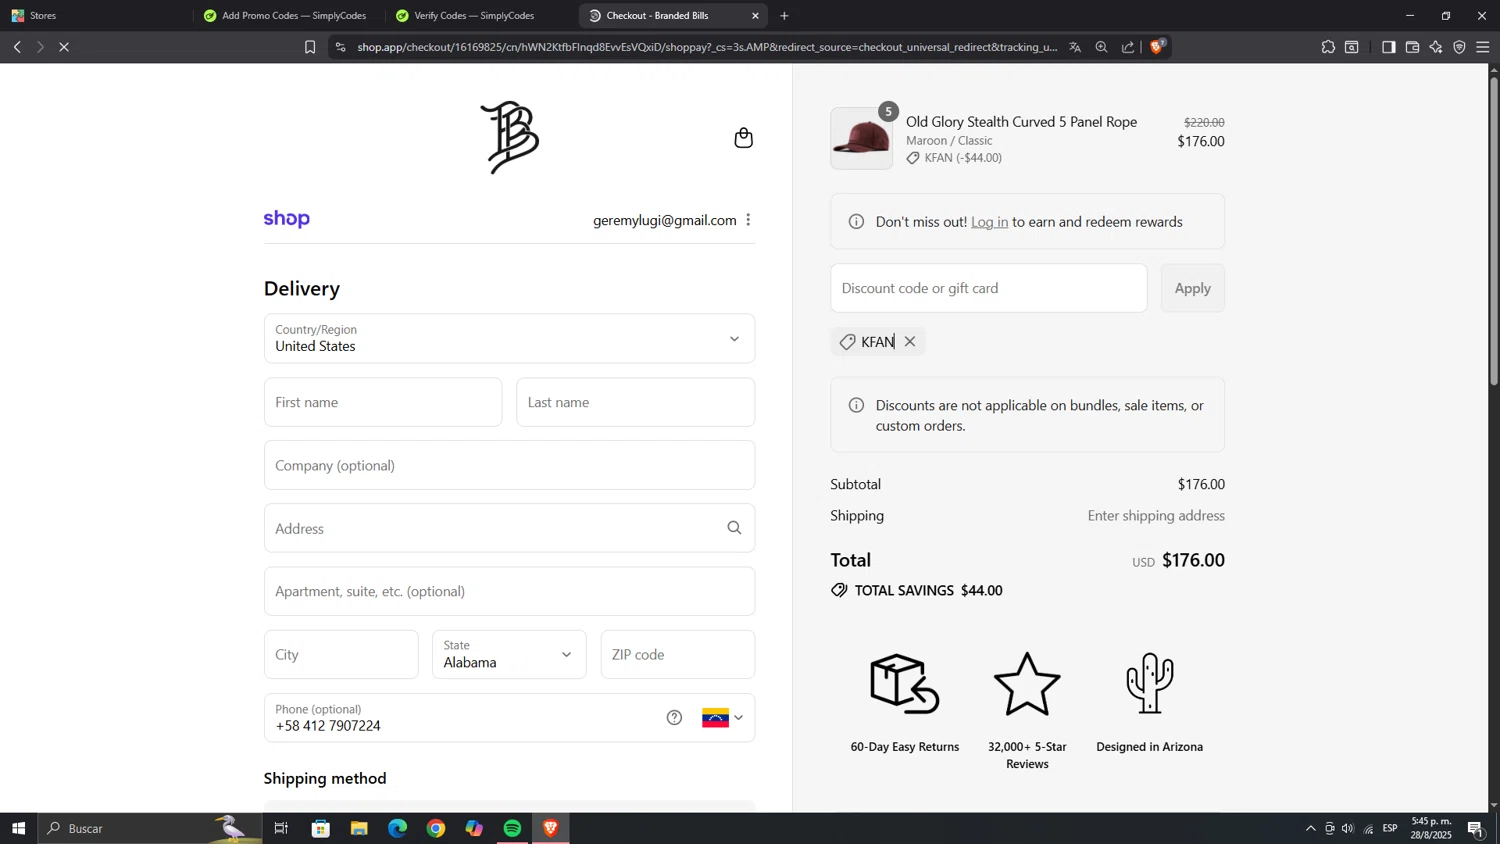Open the zoom magnifier in address bar
The image size is (1500, 844).
point(1101,47)
